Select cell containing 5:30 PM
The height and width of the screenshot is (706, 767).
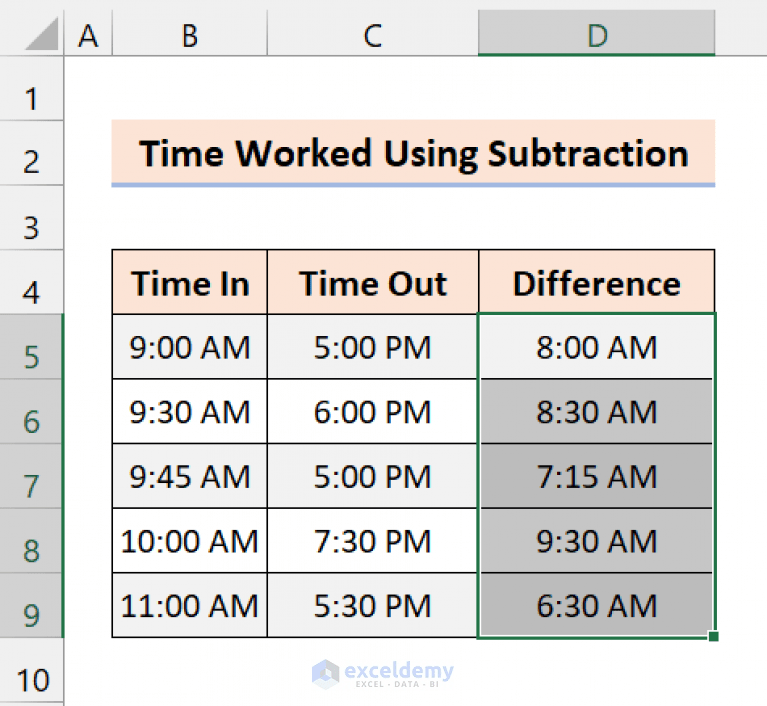pos(373,605)
